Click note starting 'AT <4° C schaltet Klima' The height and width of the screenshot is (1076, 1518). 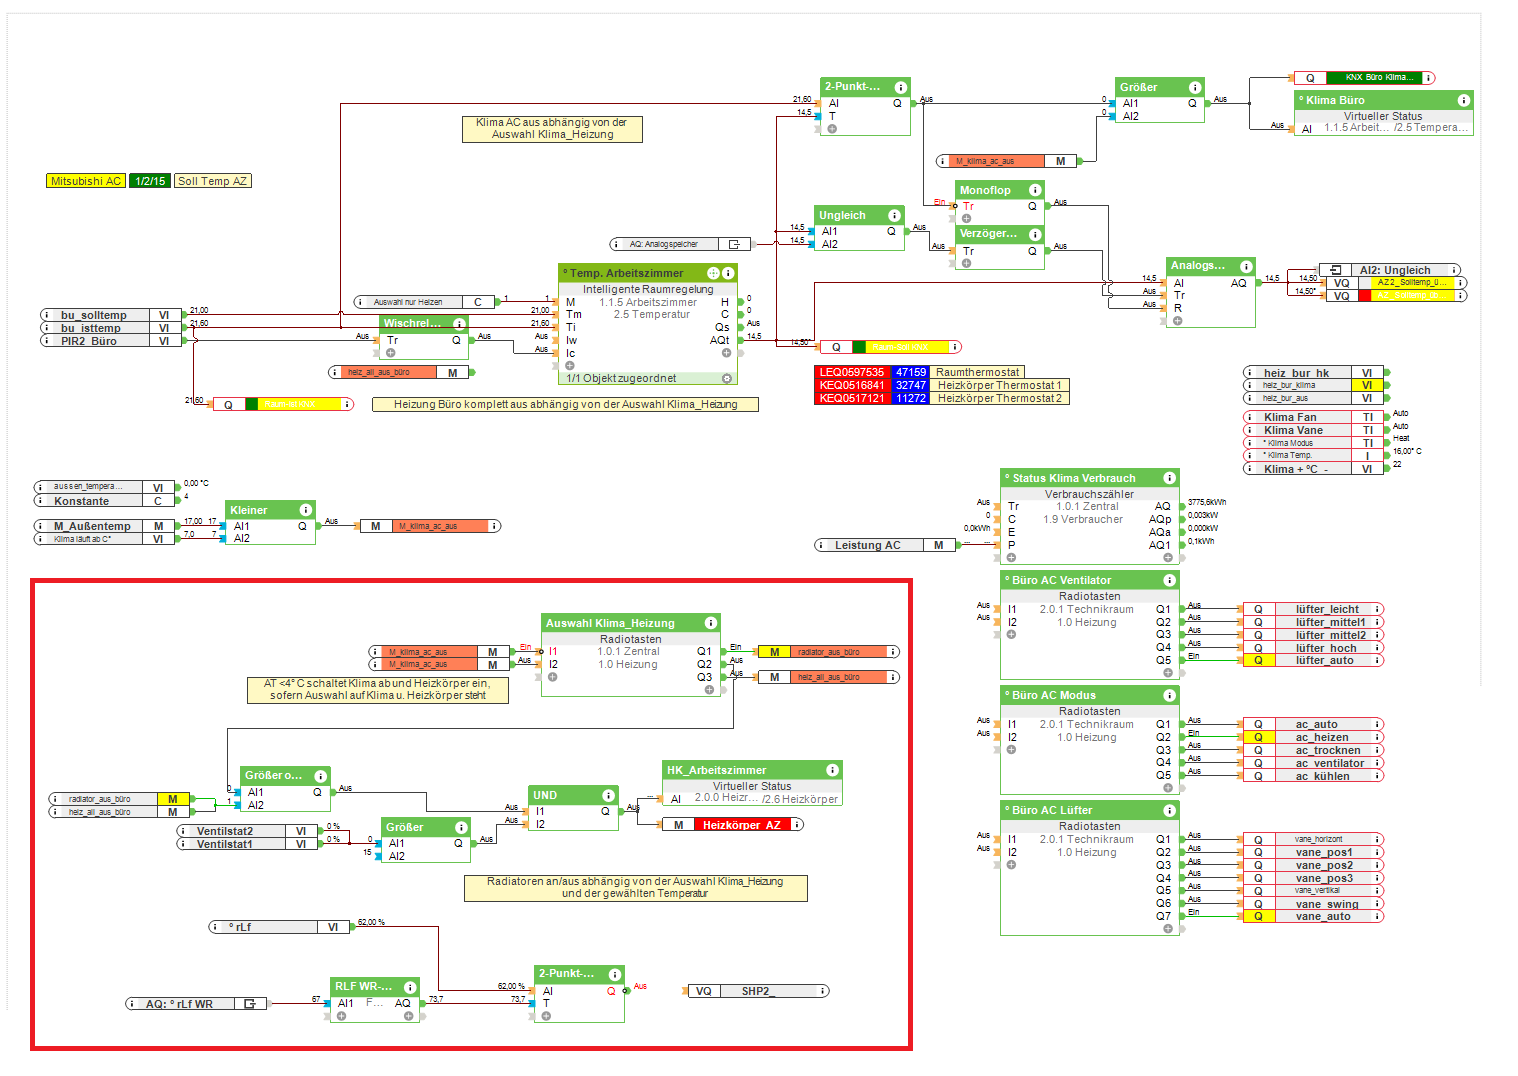(378, 690)
